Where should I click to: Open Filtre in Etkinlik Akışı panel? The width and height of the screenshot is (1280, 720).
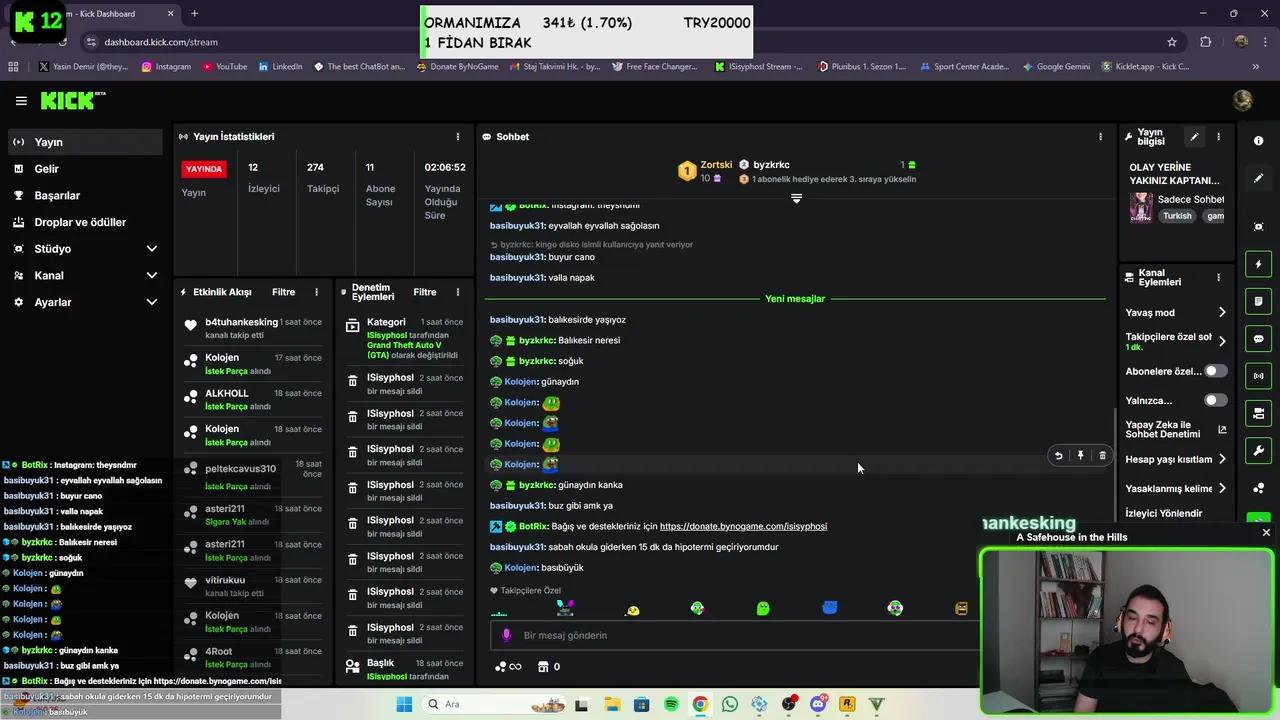(x=283, y=292)
